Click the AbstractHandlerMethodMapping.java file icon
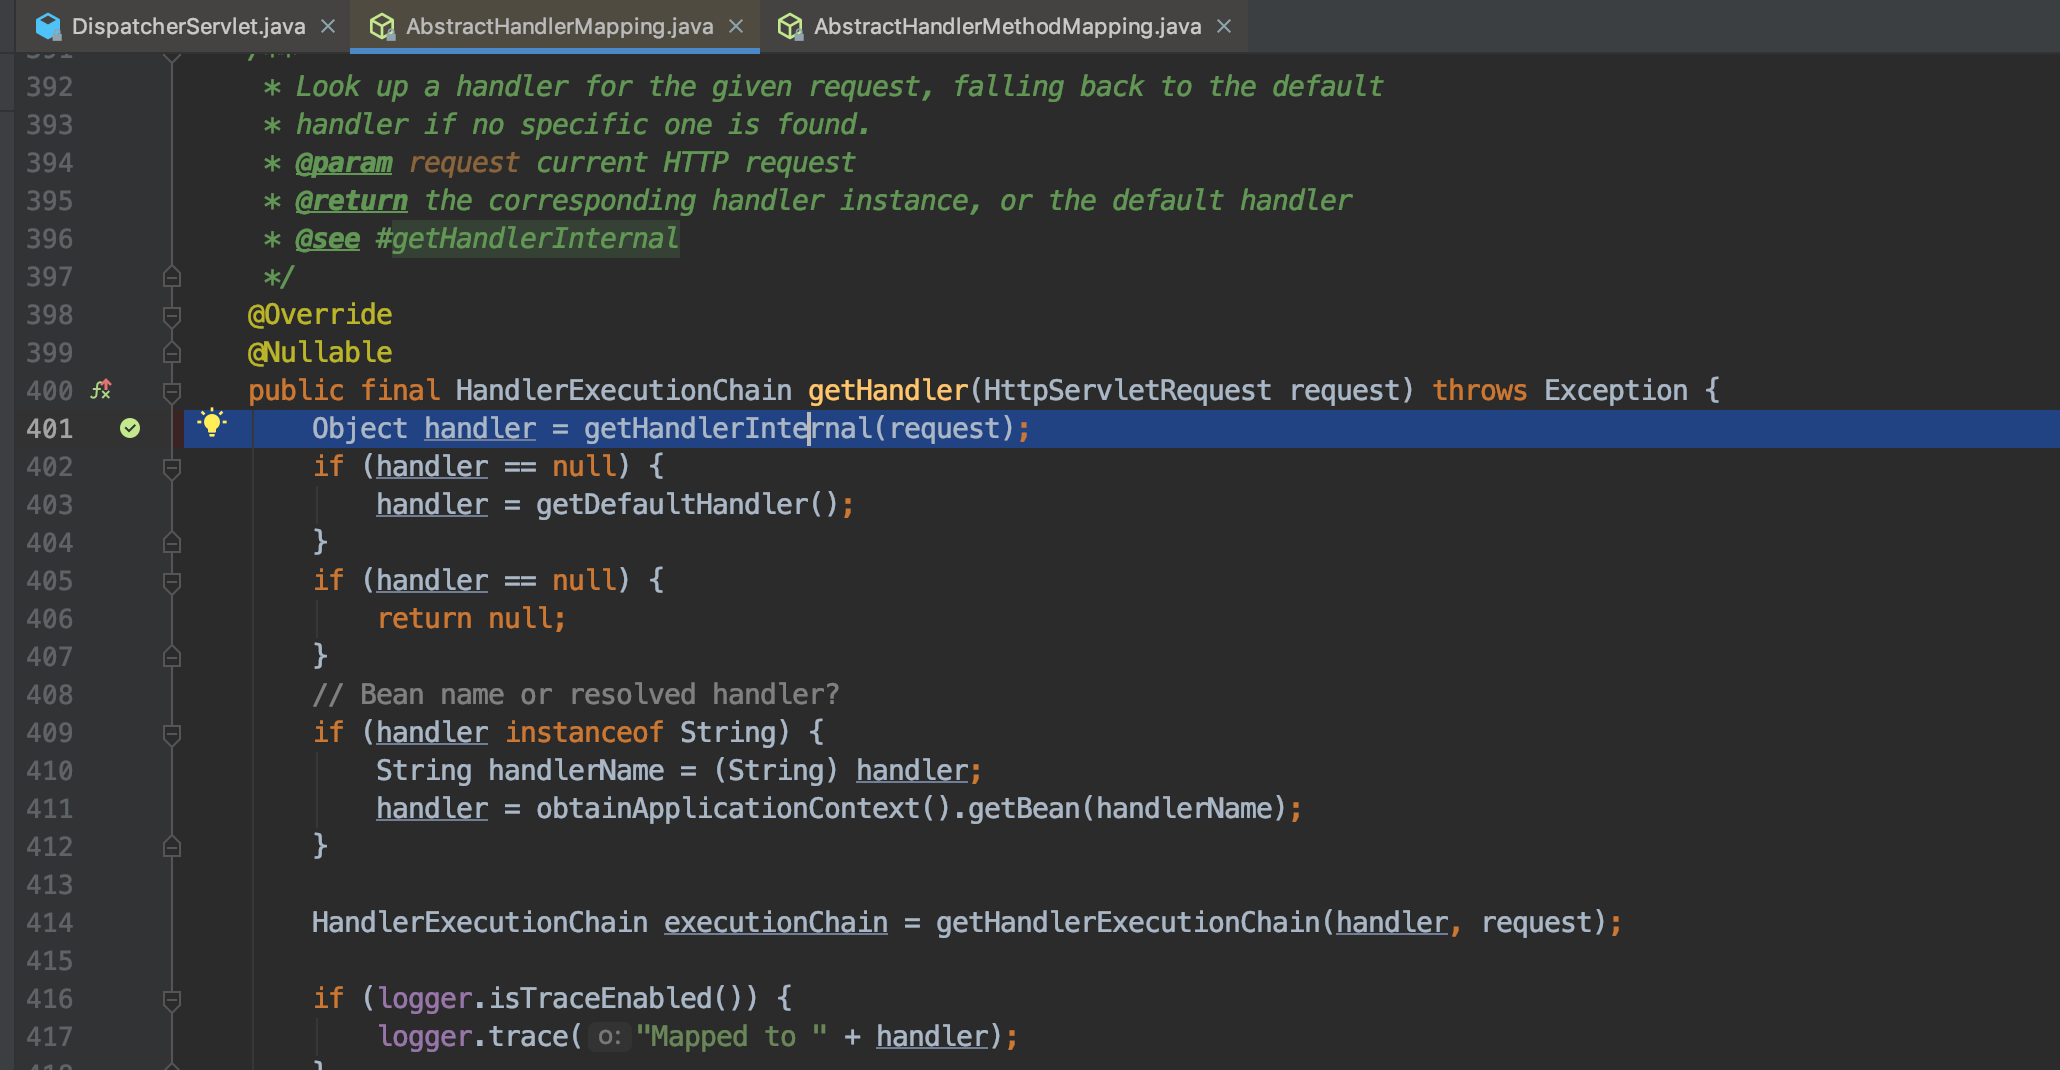This screenshot has width=2060, height=1070. (x=790, y=27)
